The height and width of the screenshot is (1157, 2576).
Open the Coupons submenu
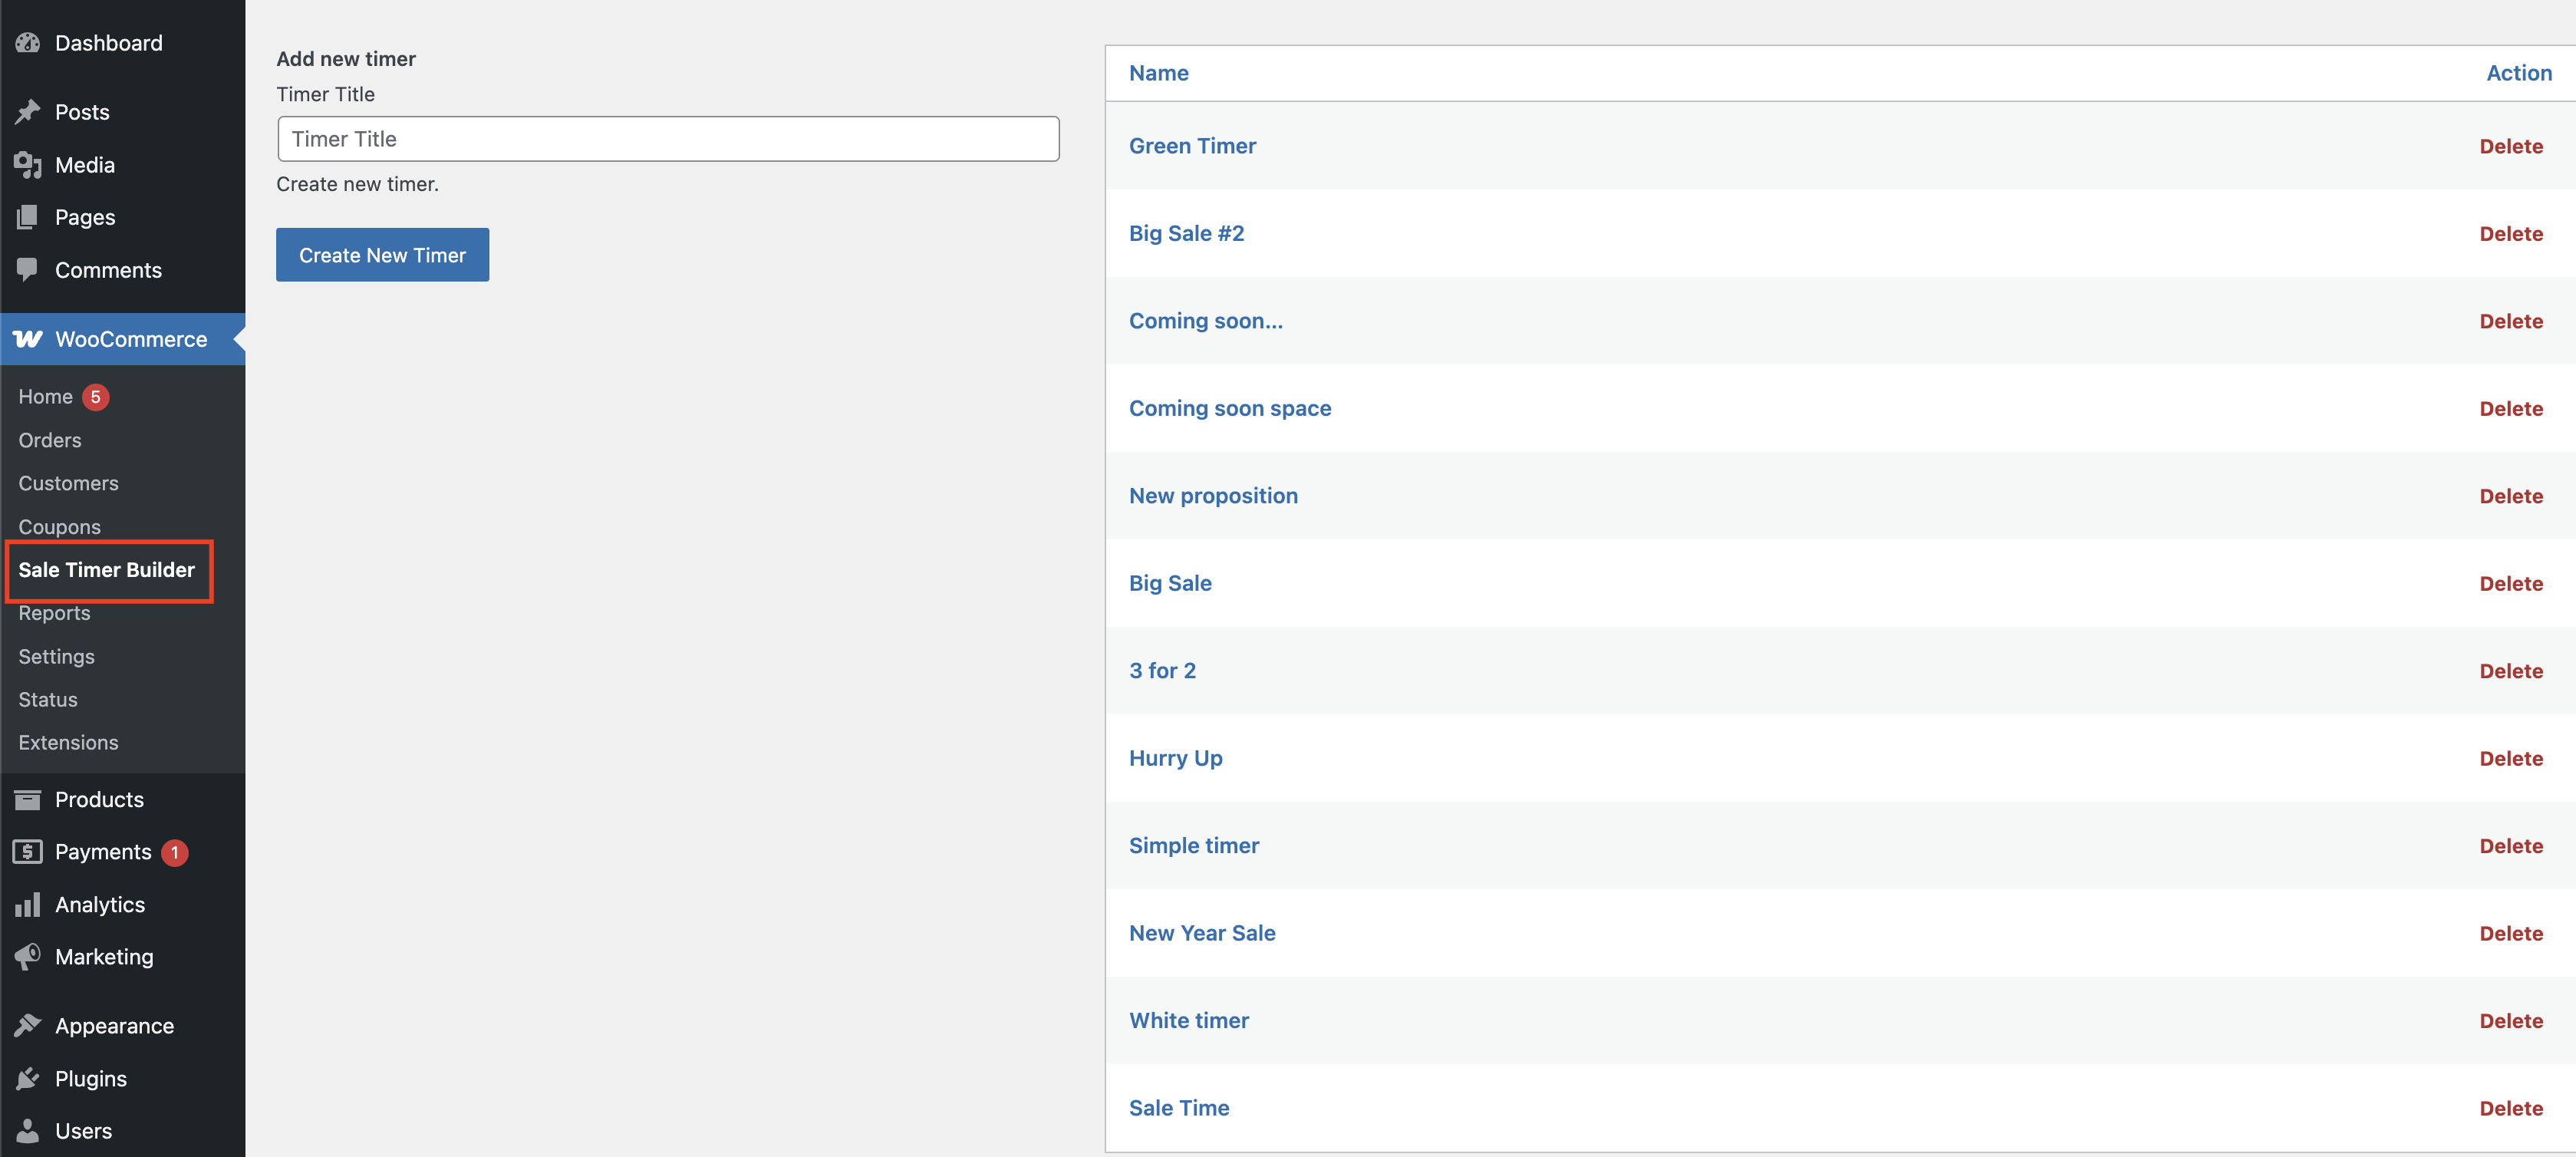(x=59, y=527)
